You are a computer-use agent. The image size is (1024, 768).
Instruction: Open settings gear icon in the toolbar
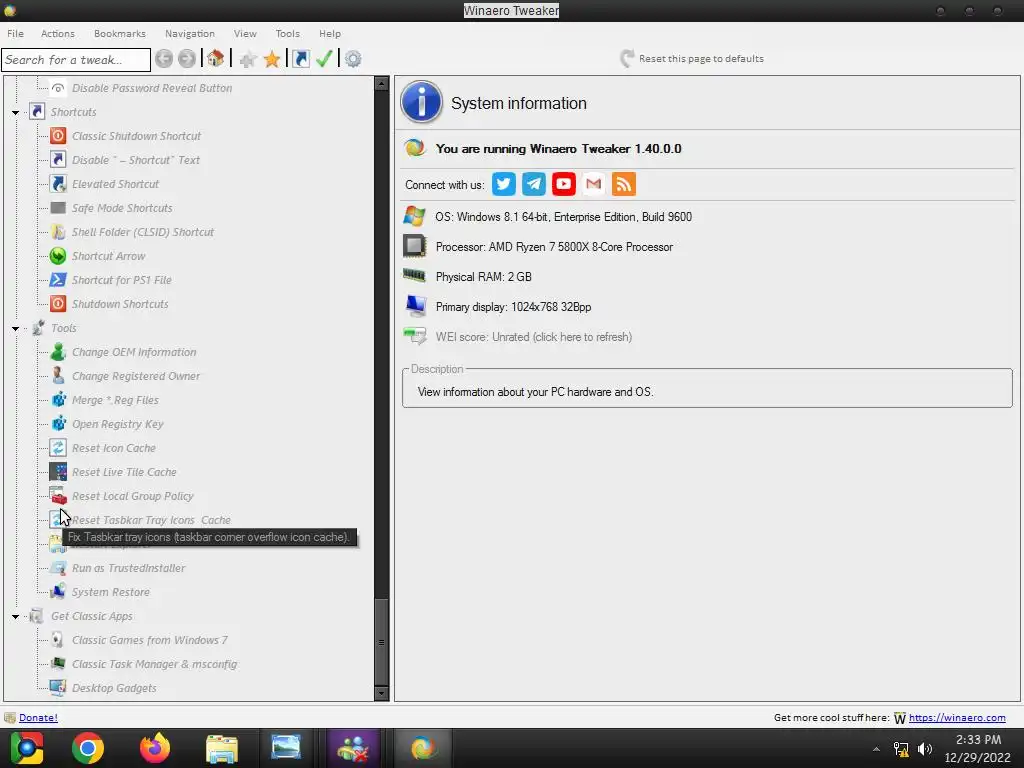tap(353, 59)
